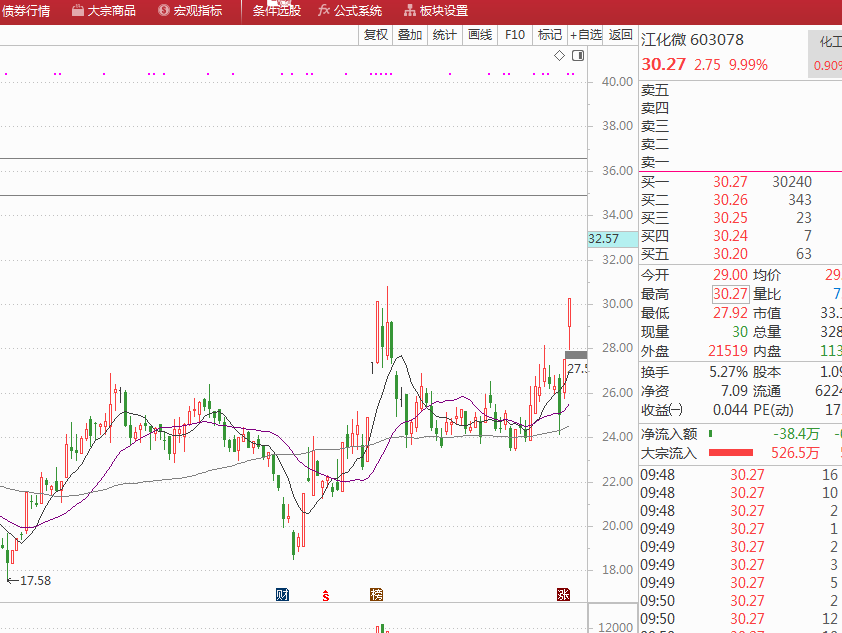Click the 9.99% change percentage

coord(748,65)
